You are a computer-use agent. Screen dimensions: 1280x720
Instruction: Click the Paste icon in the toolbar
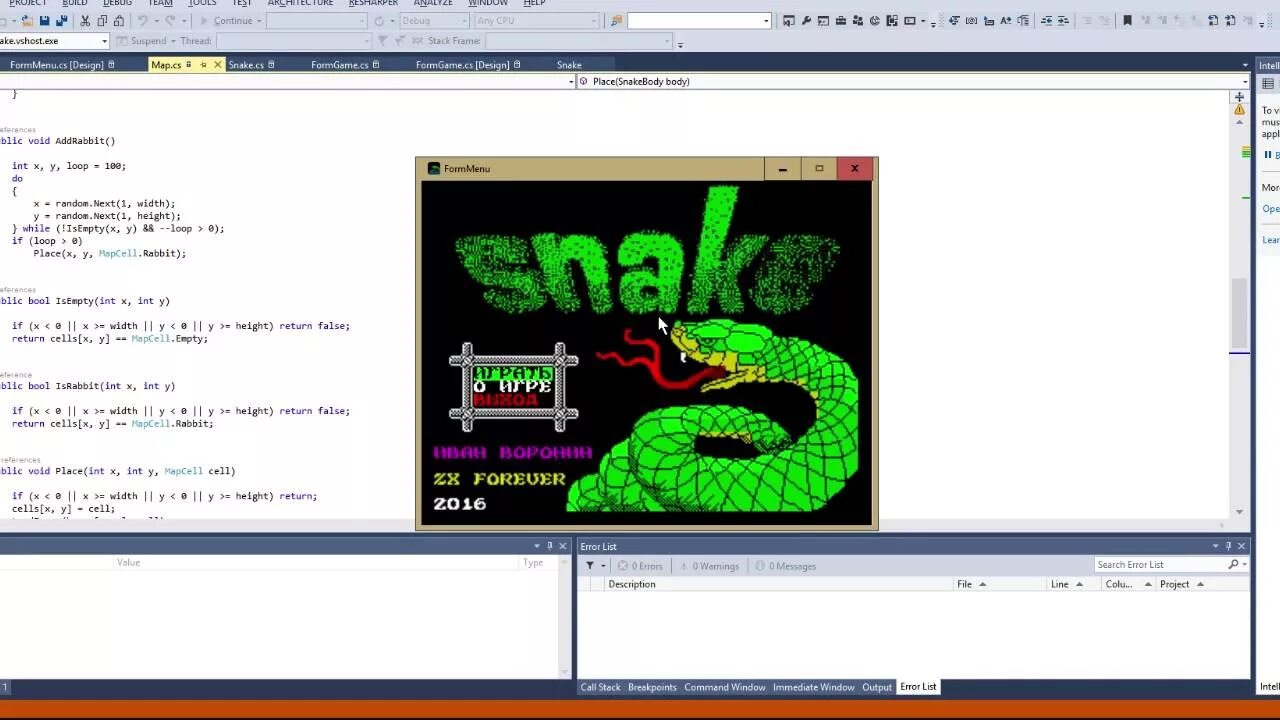click(x=119, y=21)
